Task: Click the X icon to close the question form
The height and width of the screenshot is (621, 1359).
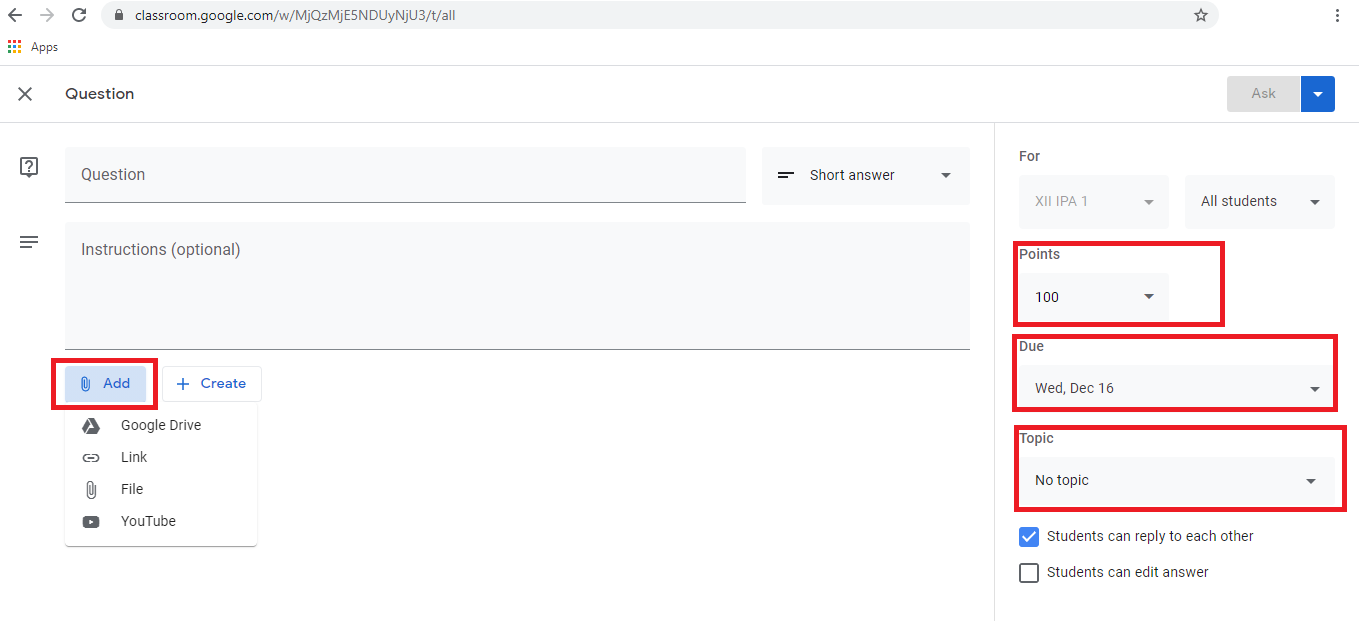Action: [25, 94]
